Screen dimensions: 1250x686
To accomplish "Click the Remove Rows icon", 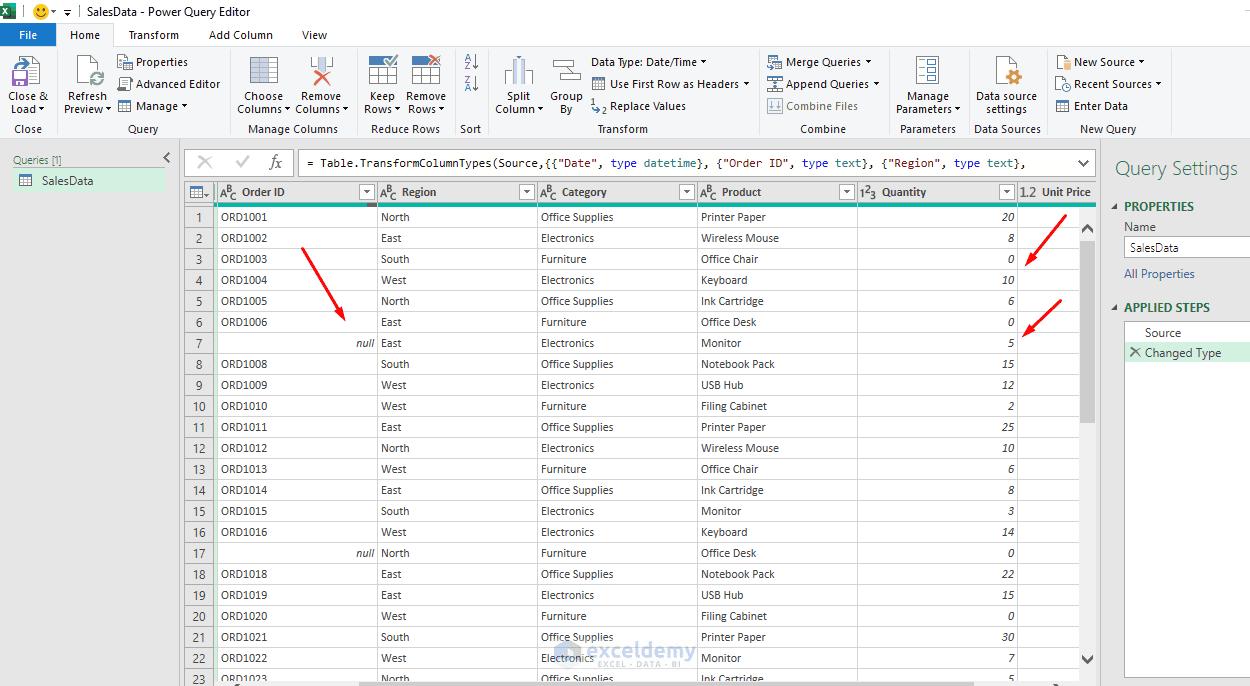I will pos(426,71).
